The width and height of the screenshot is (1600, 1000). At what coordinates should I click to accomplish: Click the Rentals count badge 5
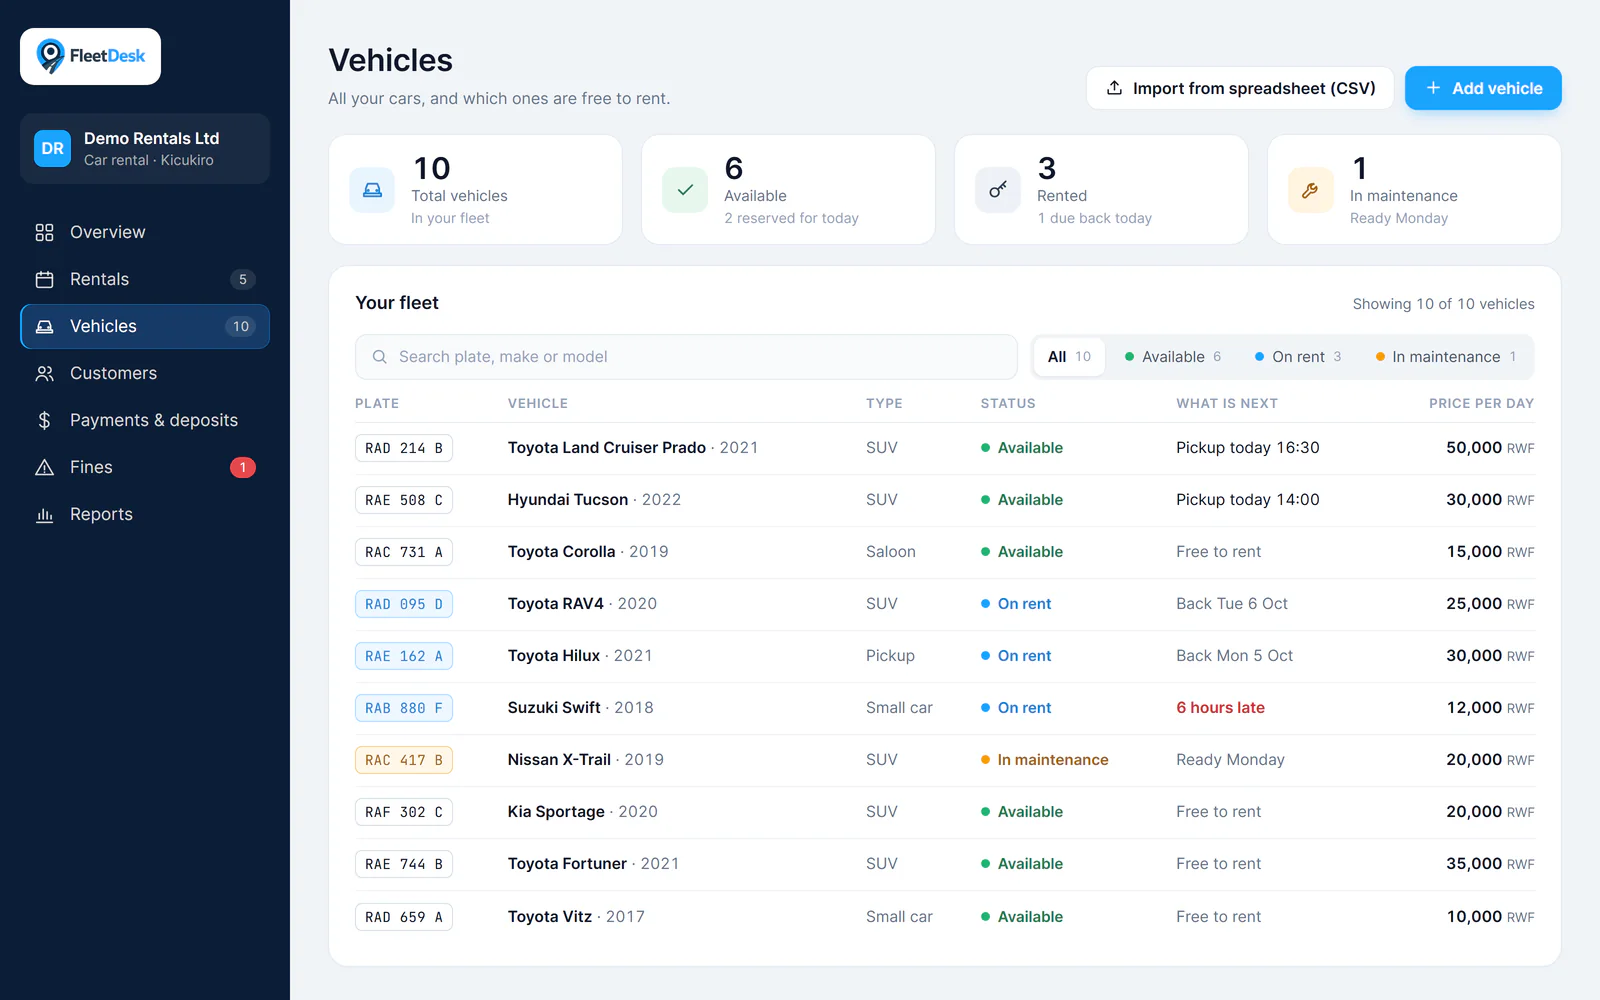(243, 279)
